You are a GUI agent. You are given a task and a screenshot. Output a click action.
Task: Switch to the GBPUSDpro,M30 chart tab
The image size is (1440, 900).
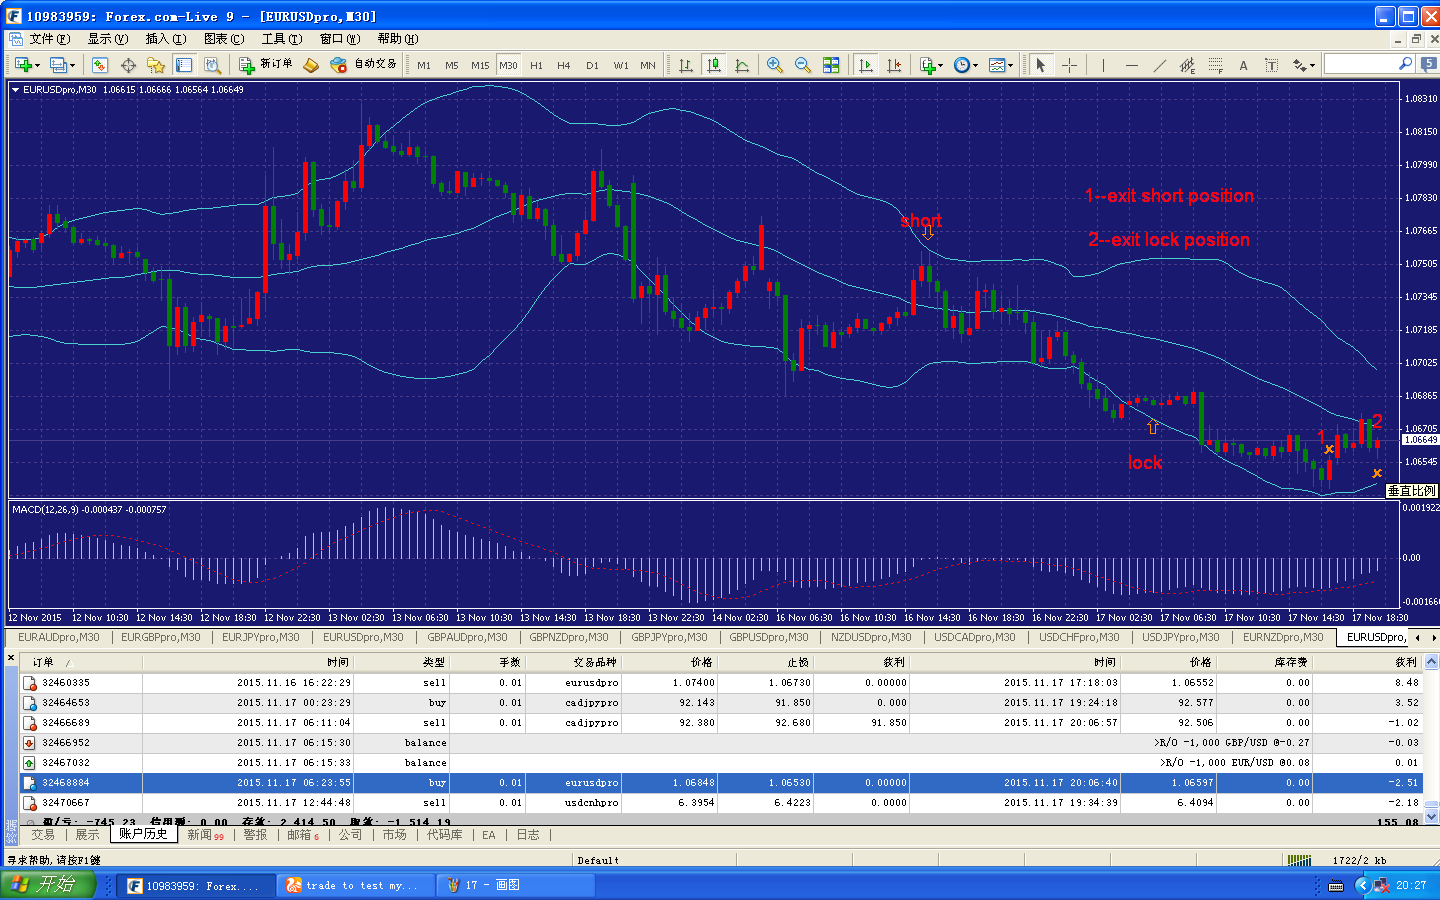(x=769, y=637)
